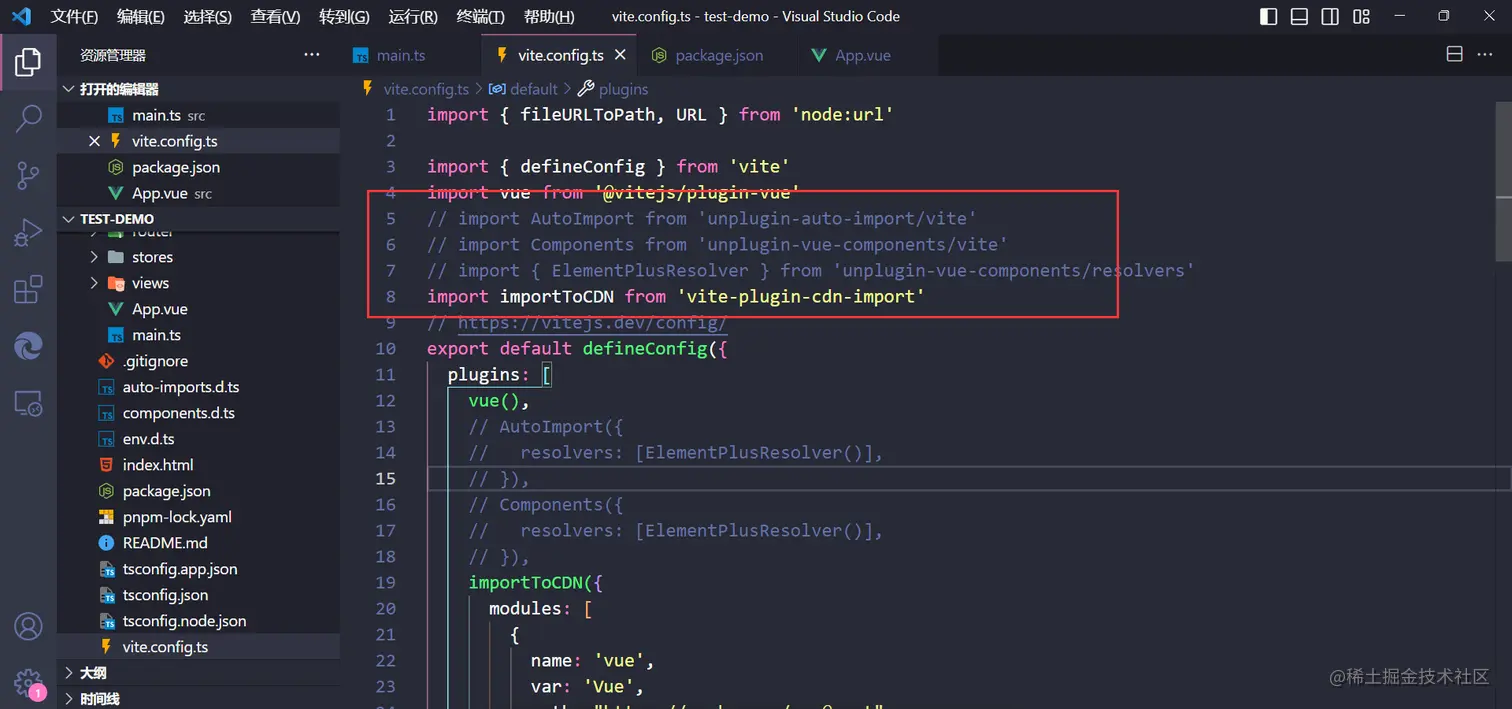
Task: Select vite.config.ts in TEST-DEMO tree
Action: [x=199, y=647]
